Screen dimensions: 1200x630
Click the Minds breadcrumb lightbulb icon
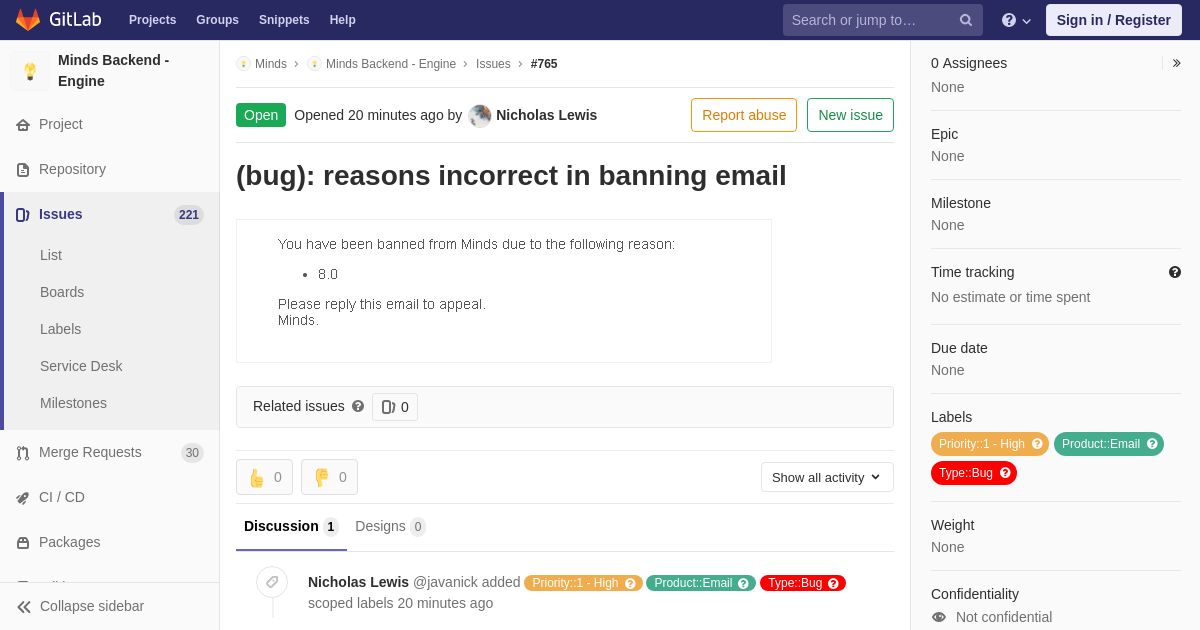point(243,64)
